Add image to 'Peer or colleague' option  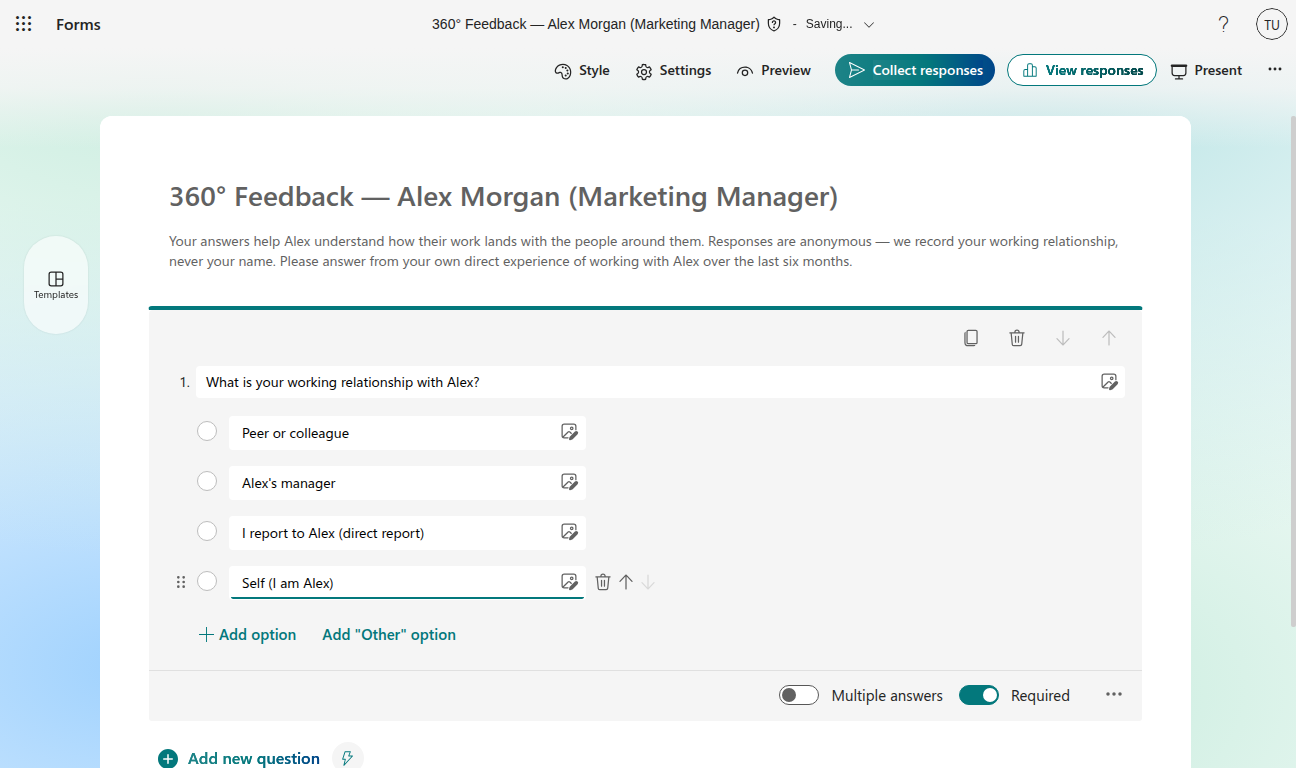pos(569,432)
